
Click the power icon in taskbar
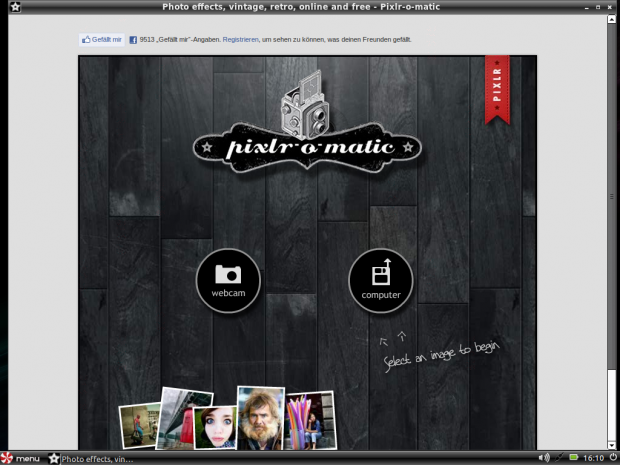pyautogui.click(x=611, y=458)
